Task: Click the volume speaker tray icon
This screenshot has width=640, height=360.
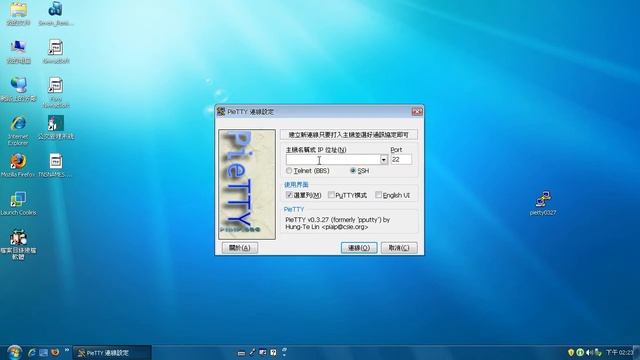Action: [x=589, y=352]
